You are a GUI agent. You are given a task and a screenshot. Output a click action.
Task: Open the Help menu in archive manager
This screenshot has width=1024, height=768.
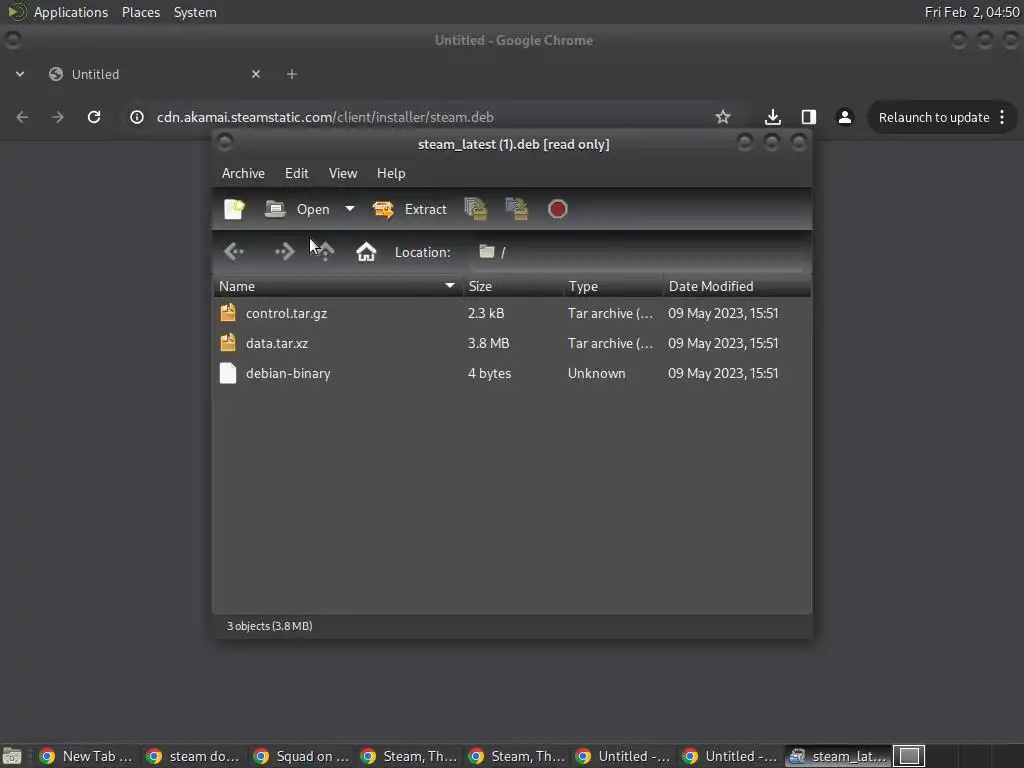pyautogui.click(x=391, y=173)
